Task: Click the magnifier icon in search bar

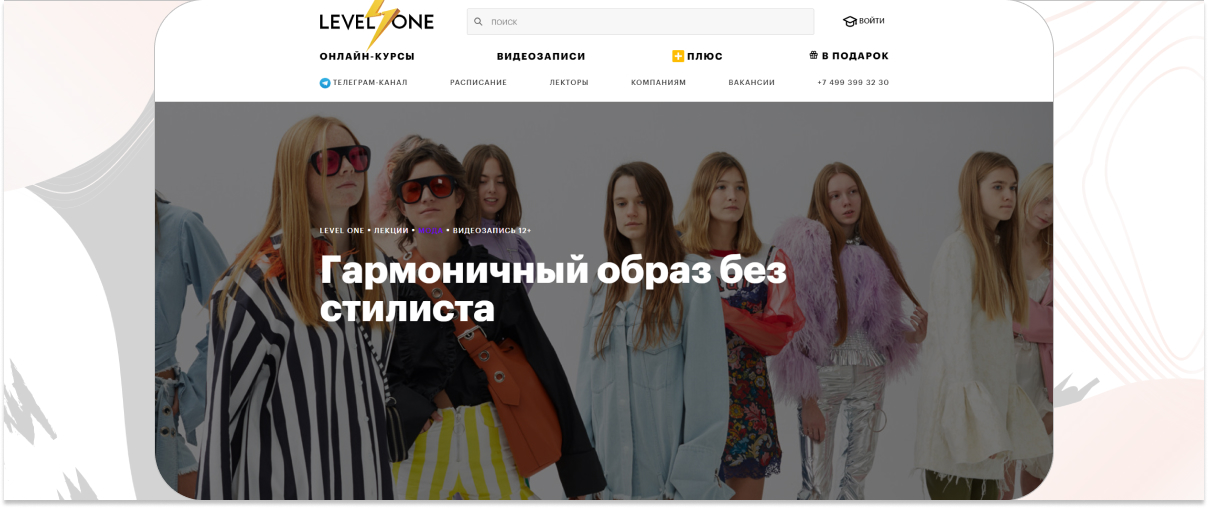Action: 478,21
